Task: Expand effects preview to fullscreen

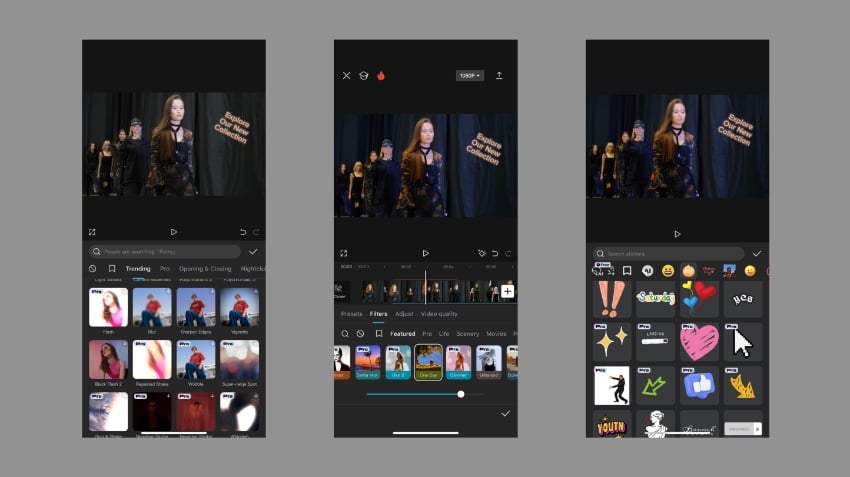Action: tap(92, 232)
